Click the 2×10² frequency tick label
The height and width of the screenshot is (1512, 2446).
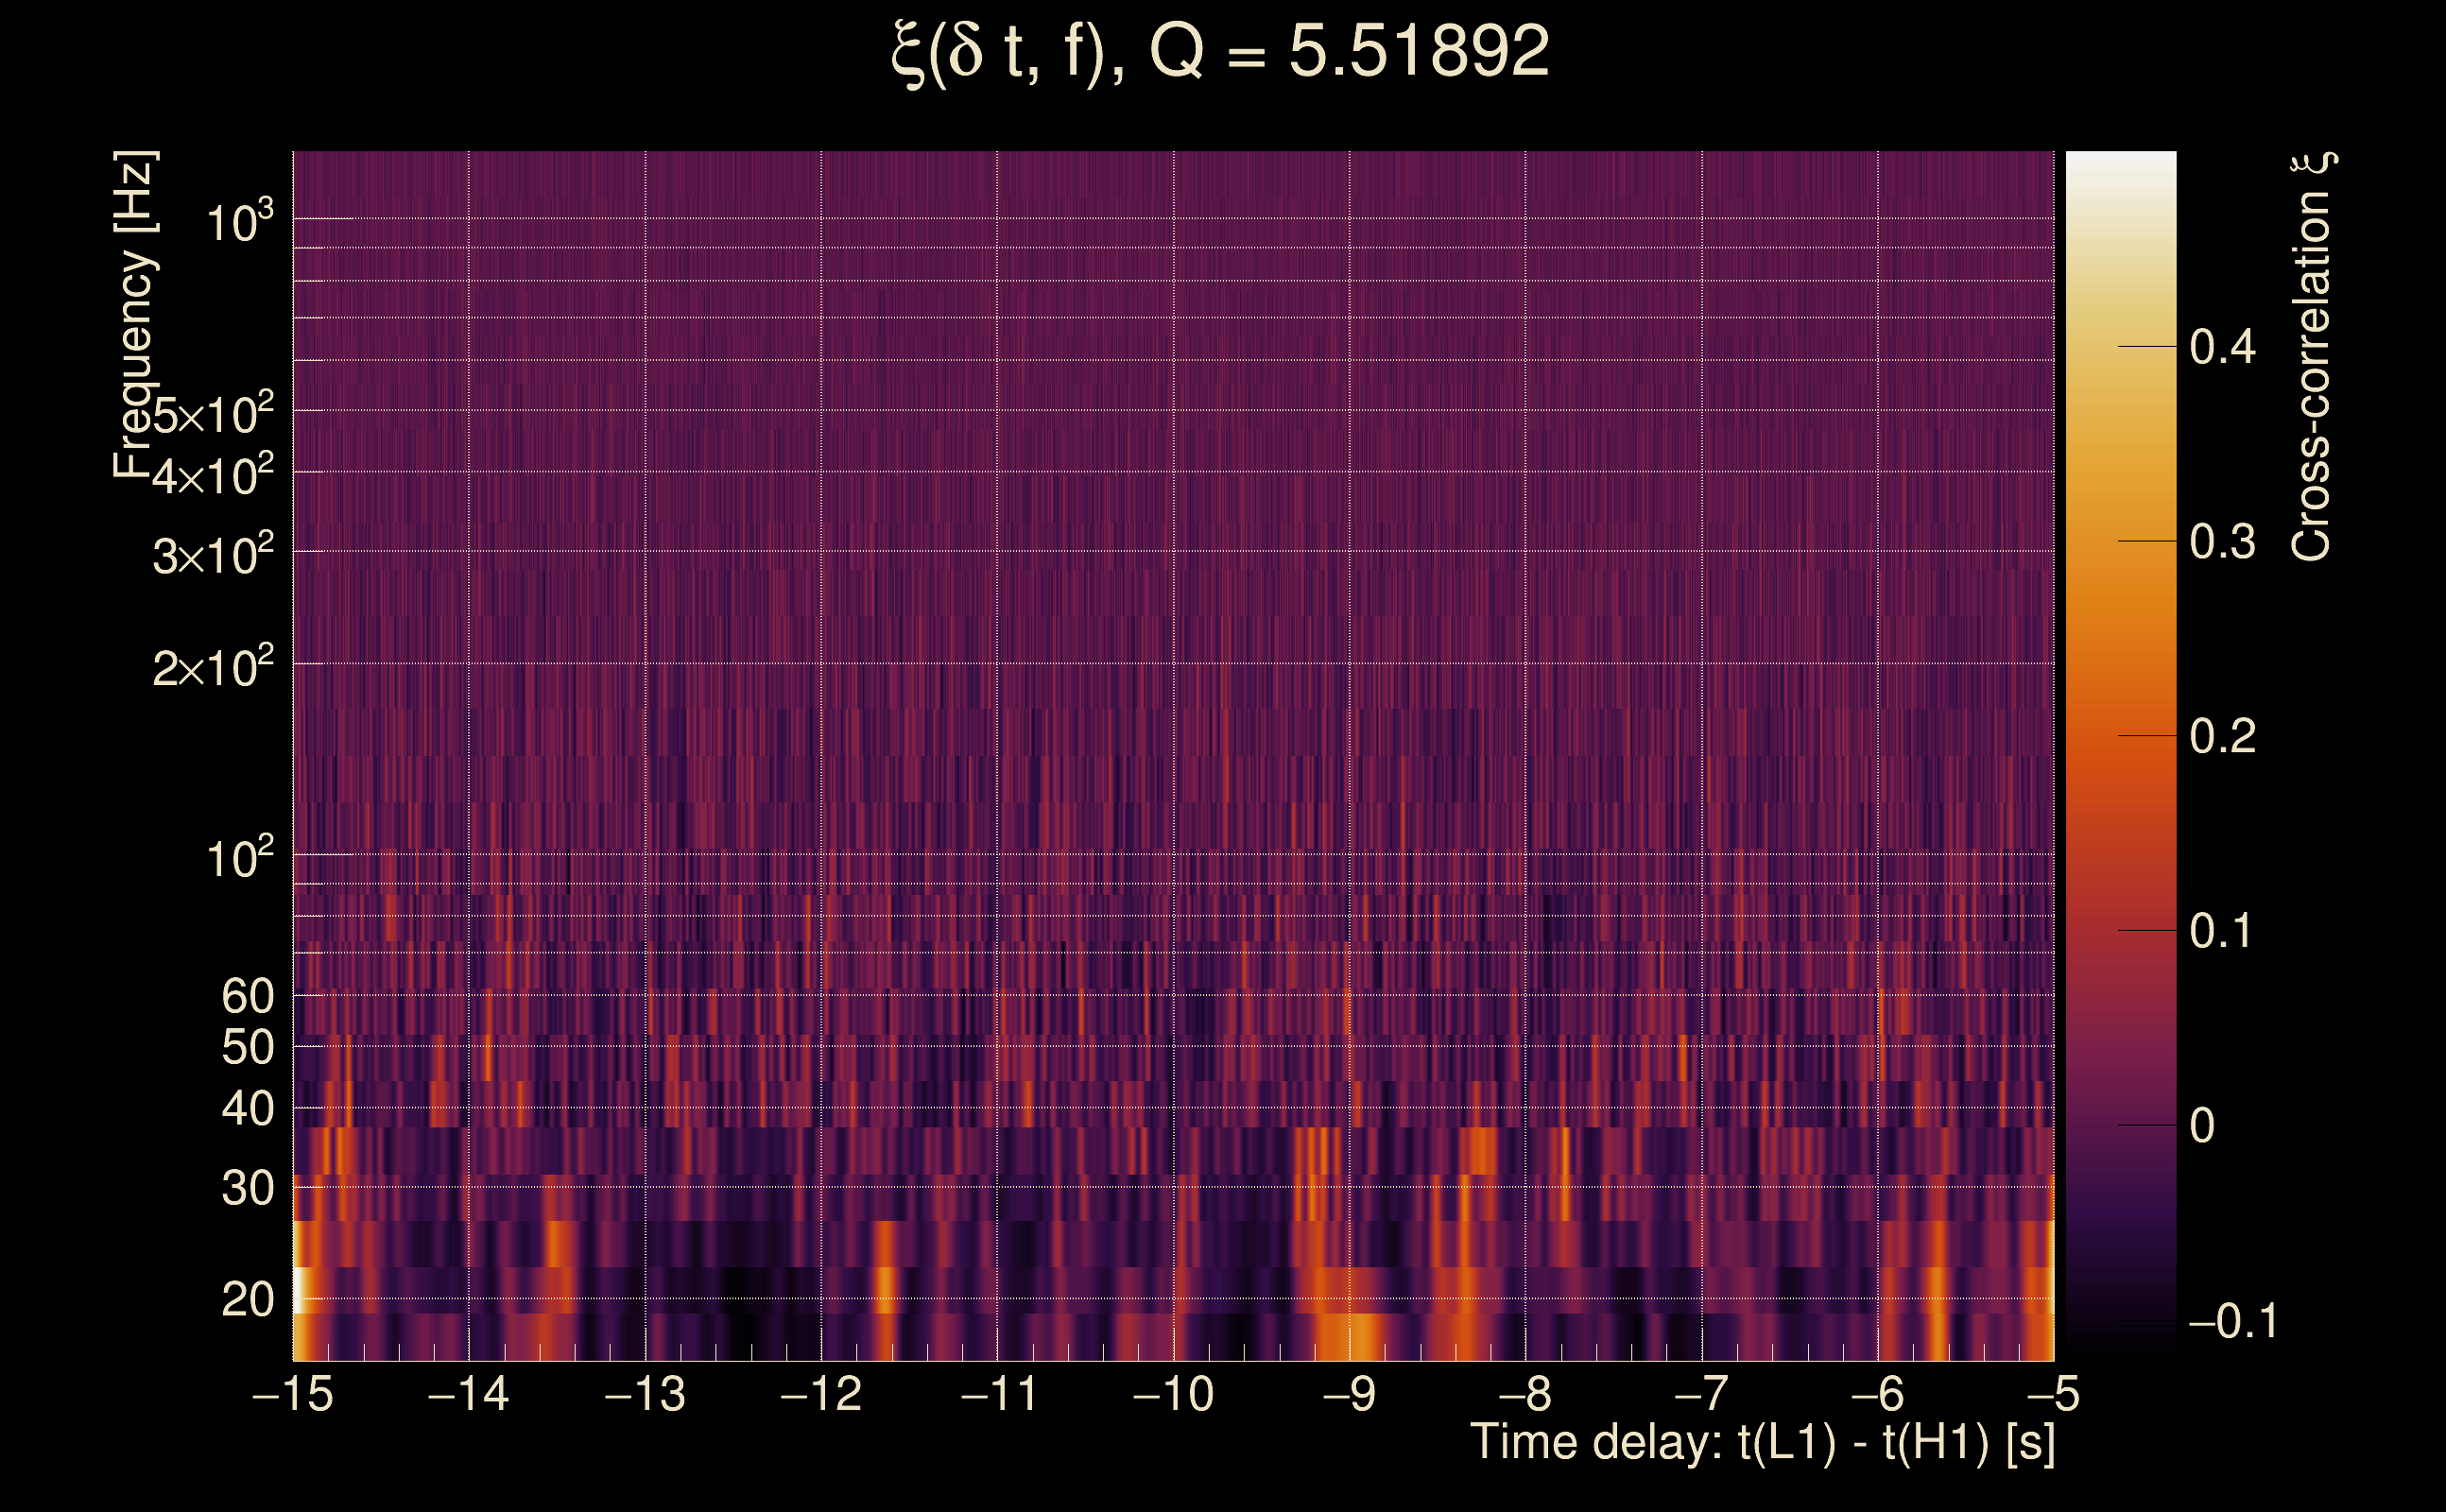point(212,667)
